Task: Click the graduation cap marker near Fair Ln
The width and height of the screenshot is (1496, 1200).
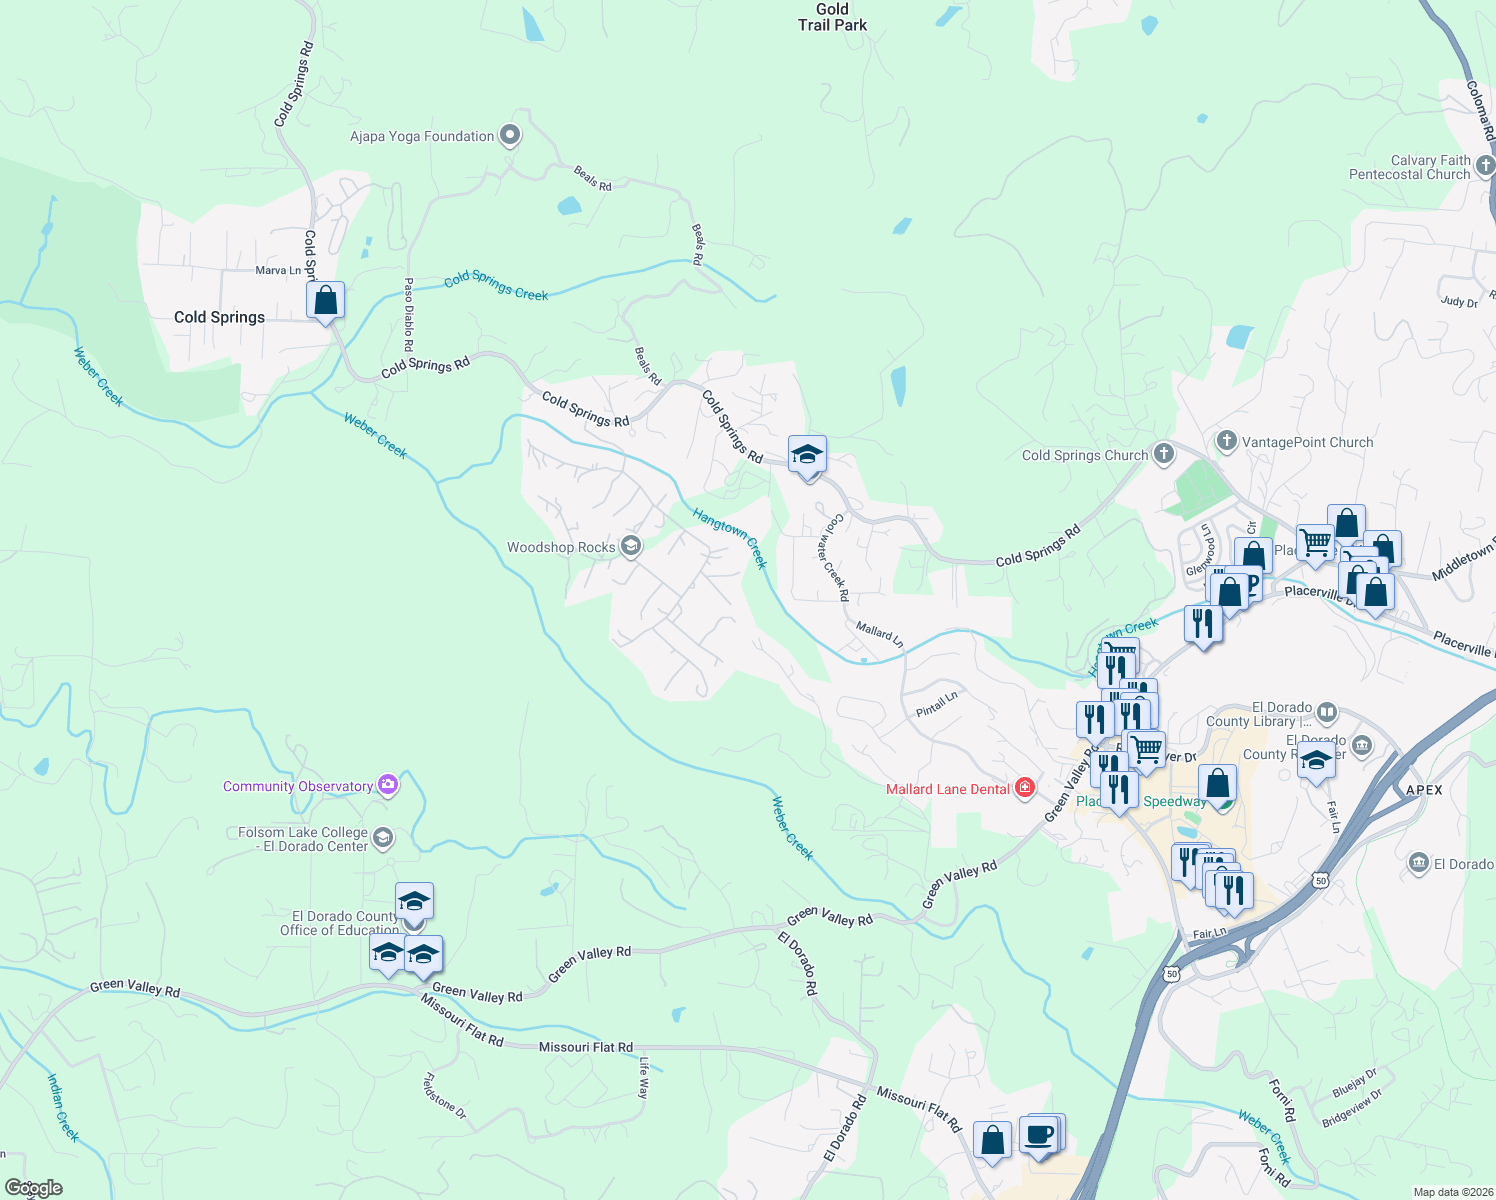Action: coord(1316,761)
